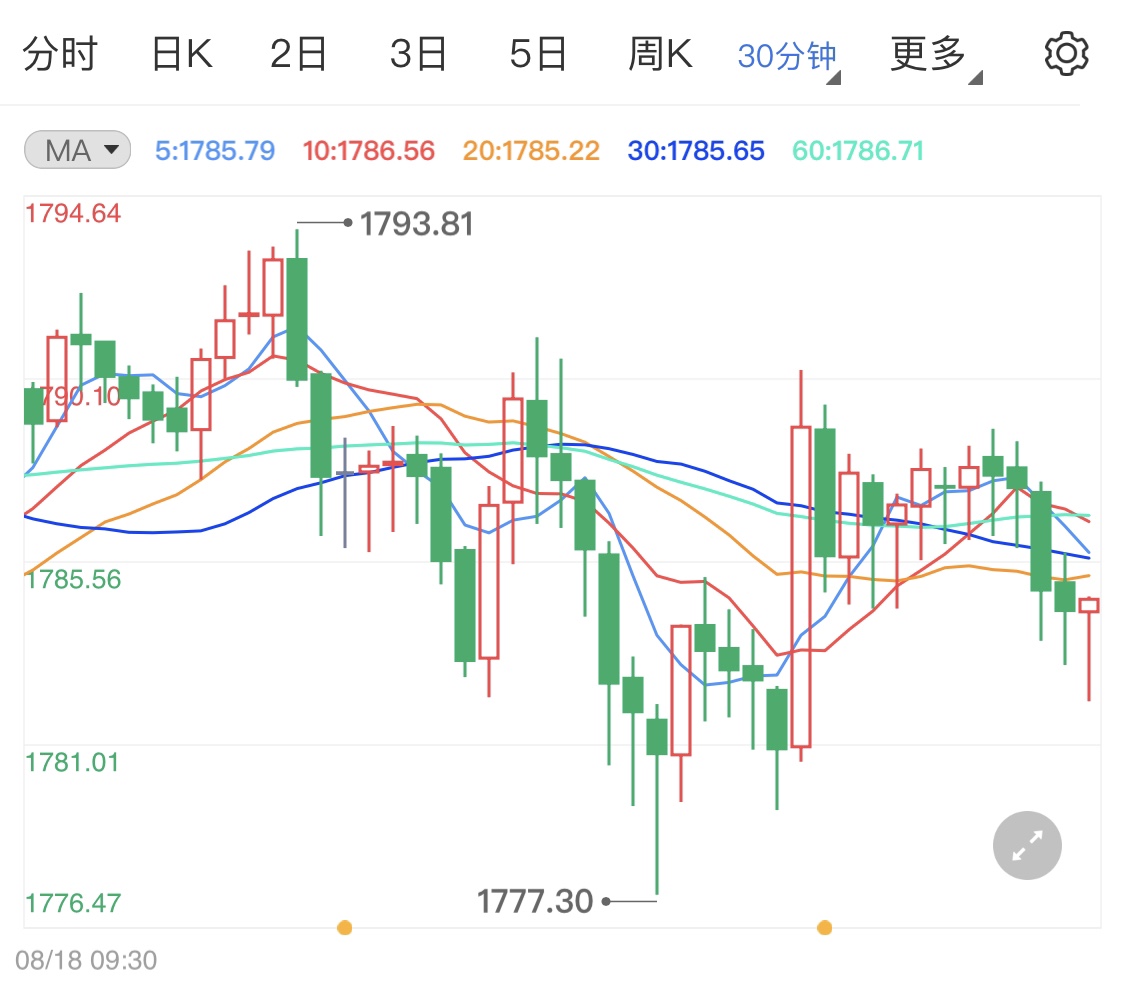
Task: Click the MA60 value 60:1786.71
Action: point(858,151)
